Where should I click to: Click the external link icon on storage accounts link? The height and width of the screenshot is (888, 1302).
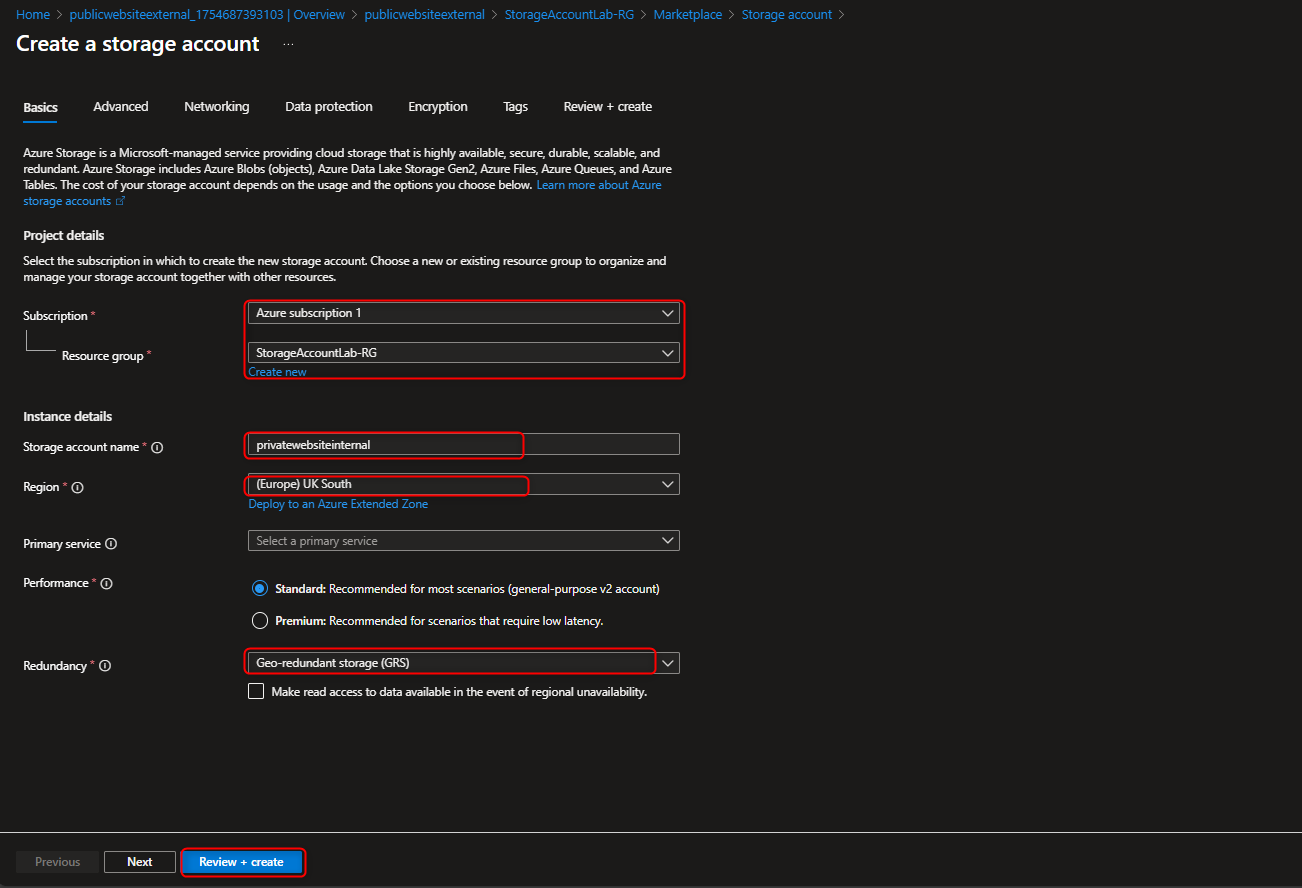pyautogui.click(x=121, y=200)
